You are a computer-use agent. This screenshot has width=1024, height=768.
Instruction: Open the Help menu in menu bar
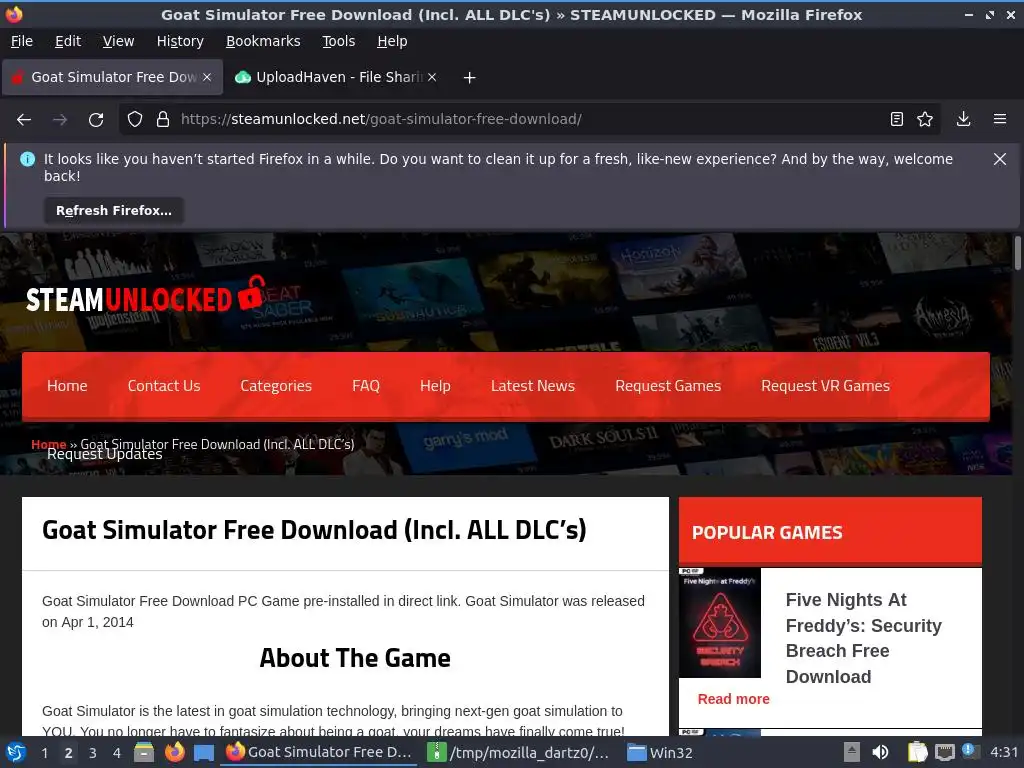(x=392, y=41)
